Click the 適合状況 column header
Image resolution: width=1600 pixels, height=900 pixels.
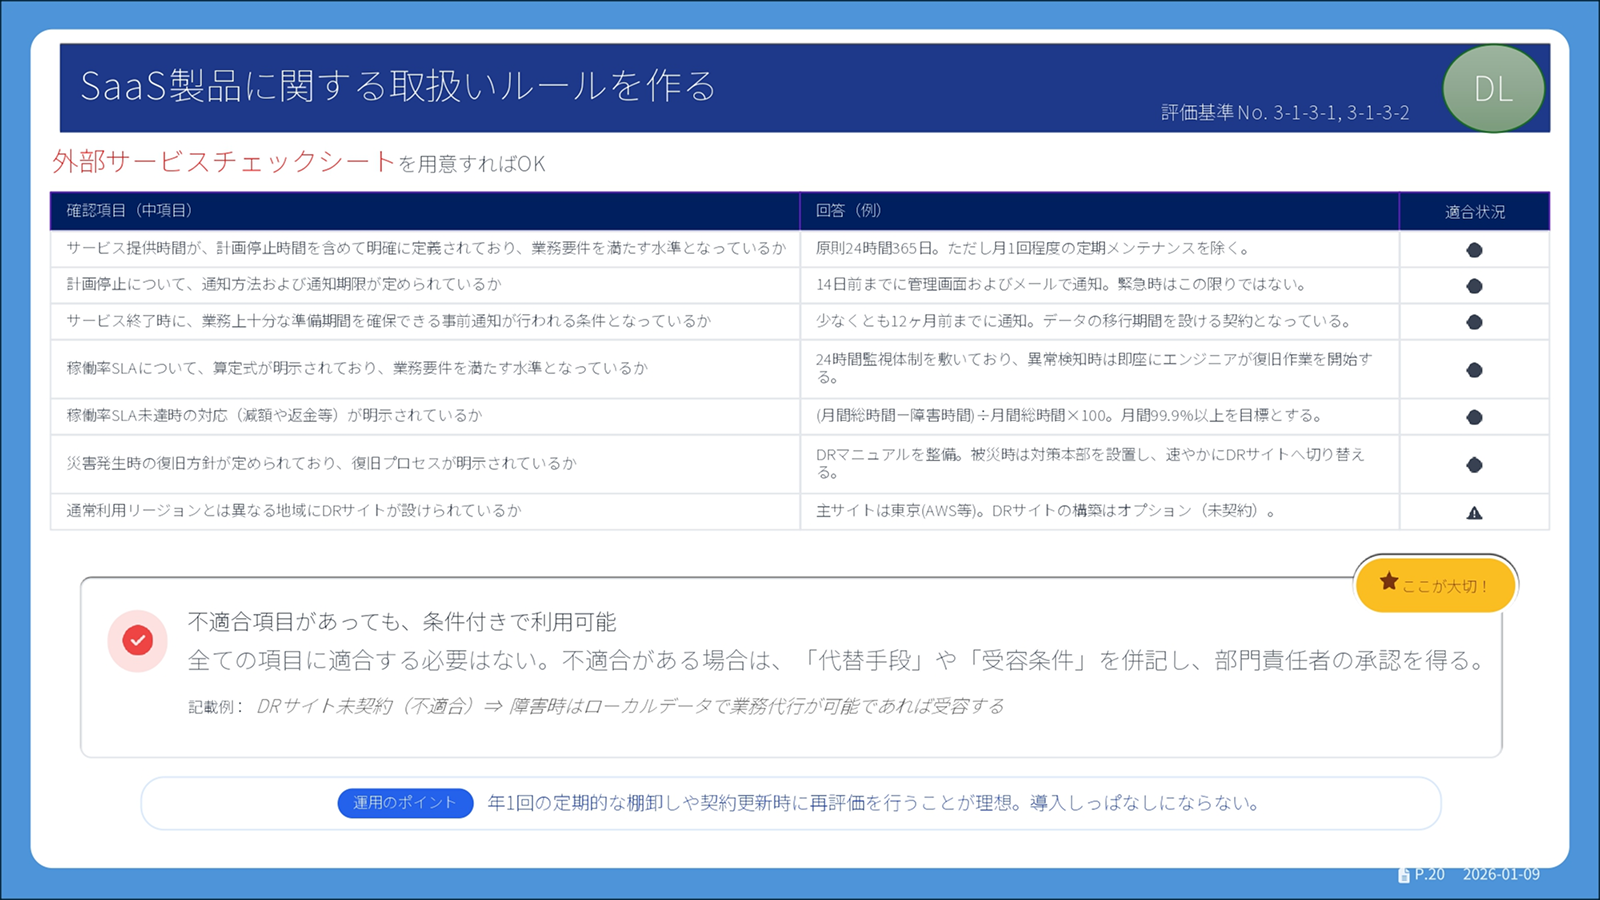(1475, 212)
